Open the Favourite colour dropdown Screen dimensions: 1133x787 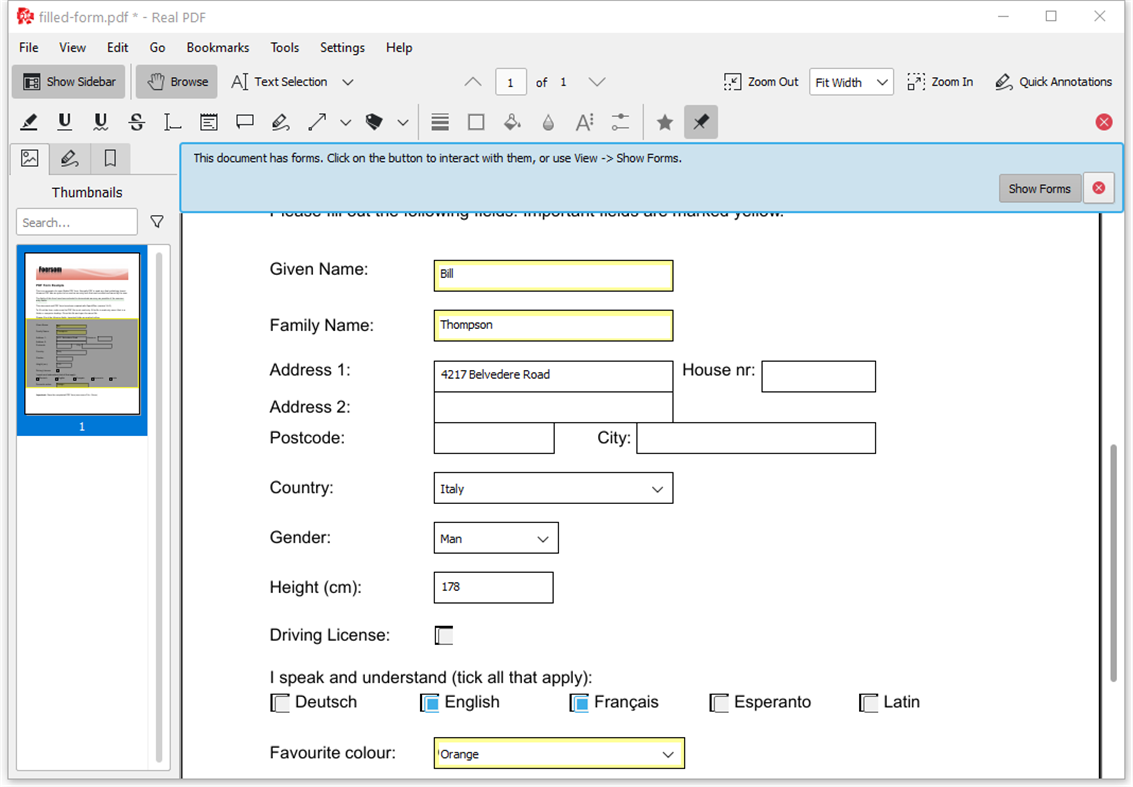pyautogui.click(x=559, y=754)
